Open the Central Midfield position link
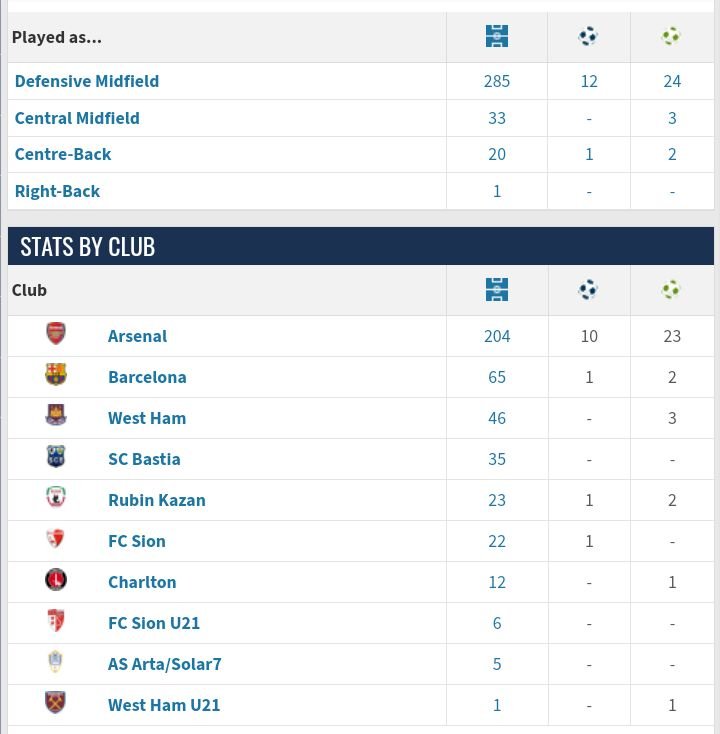The image size is (720, 734). click(77, 118)
